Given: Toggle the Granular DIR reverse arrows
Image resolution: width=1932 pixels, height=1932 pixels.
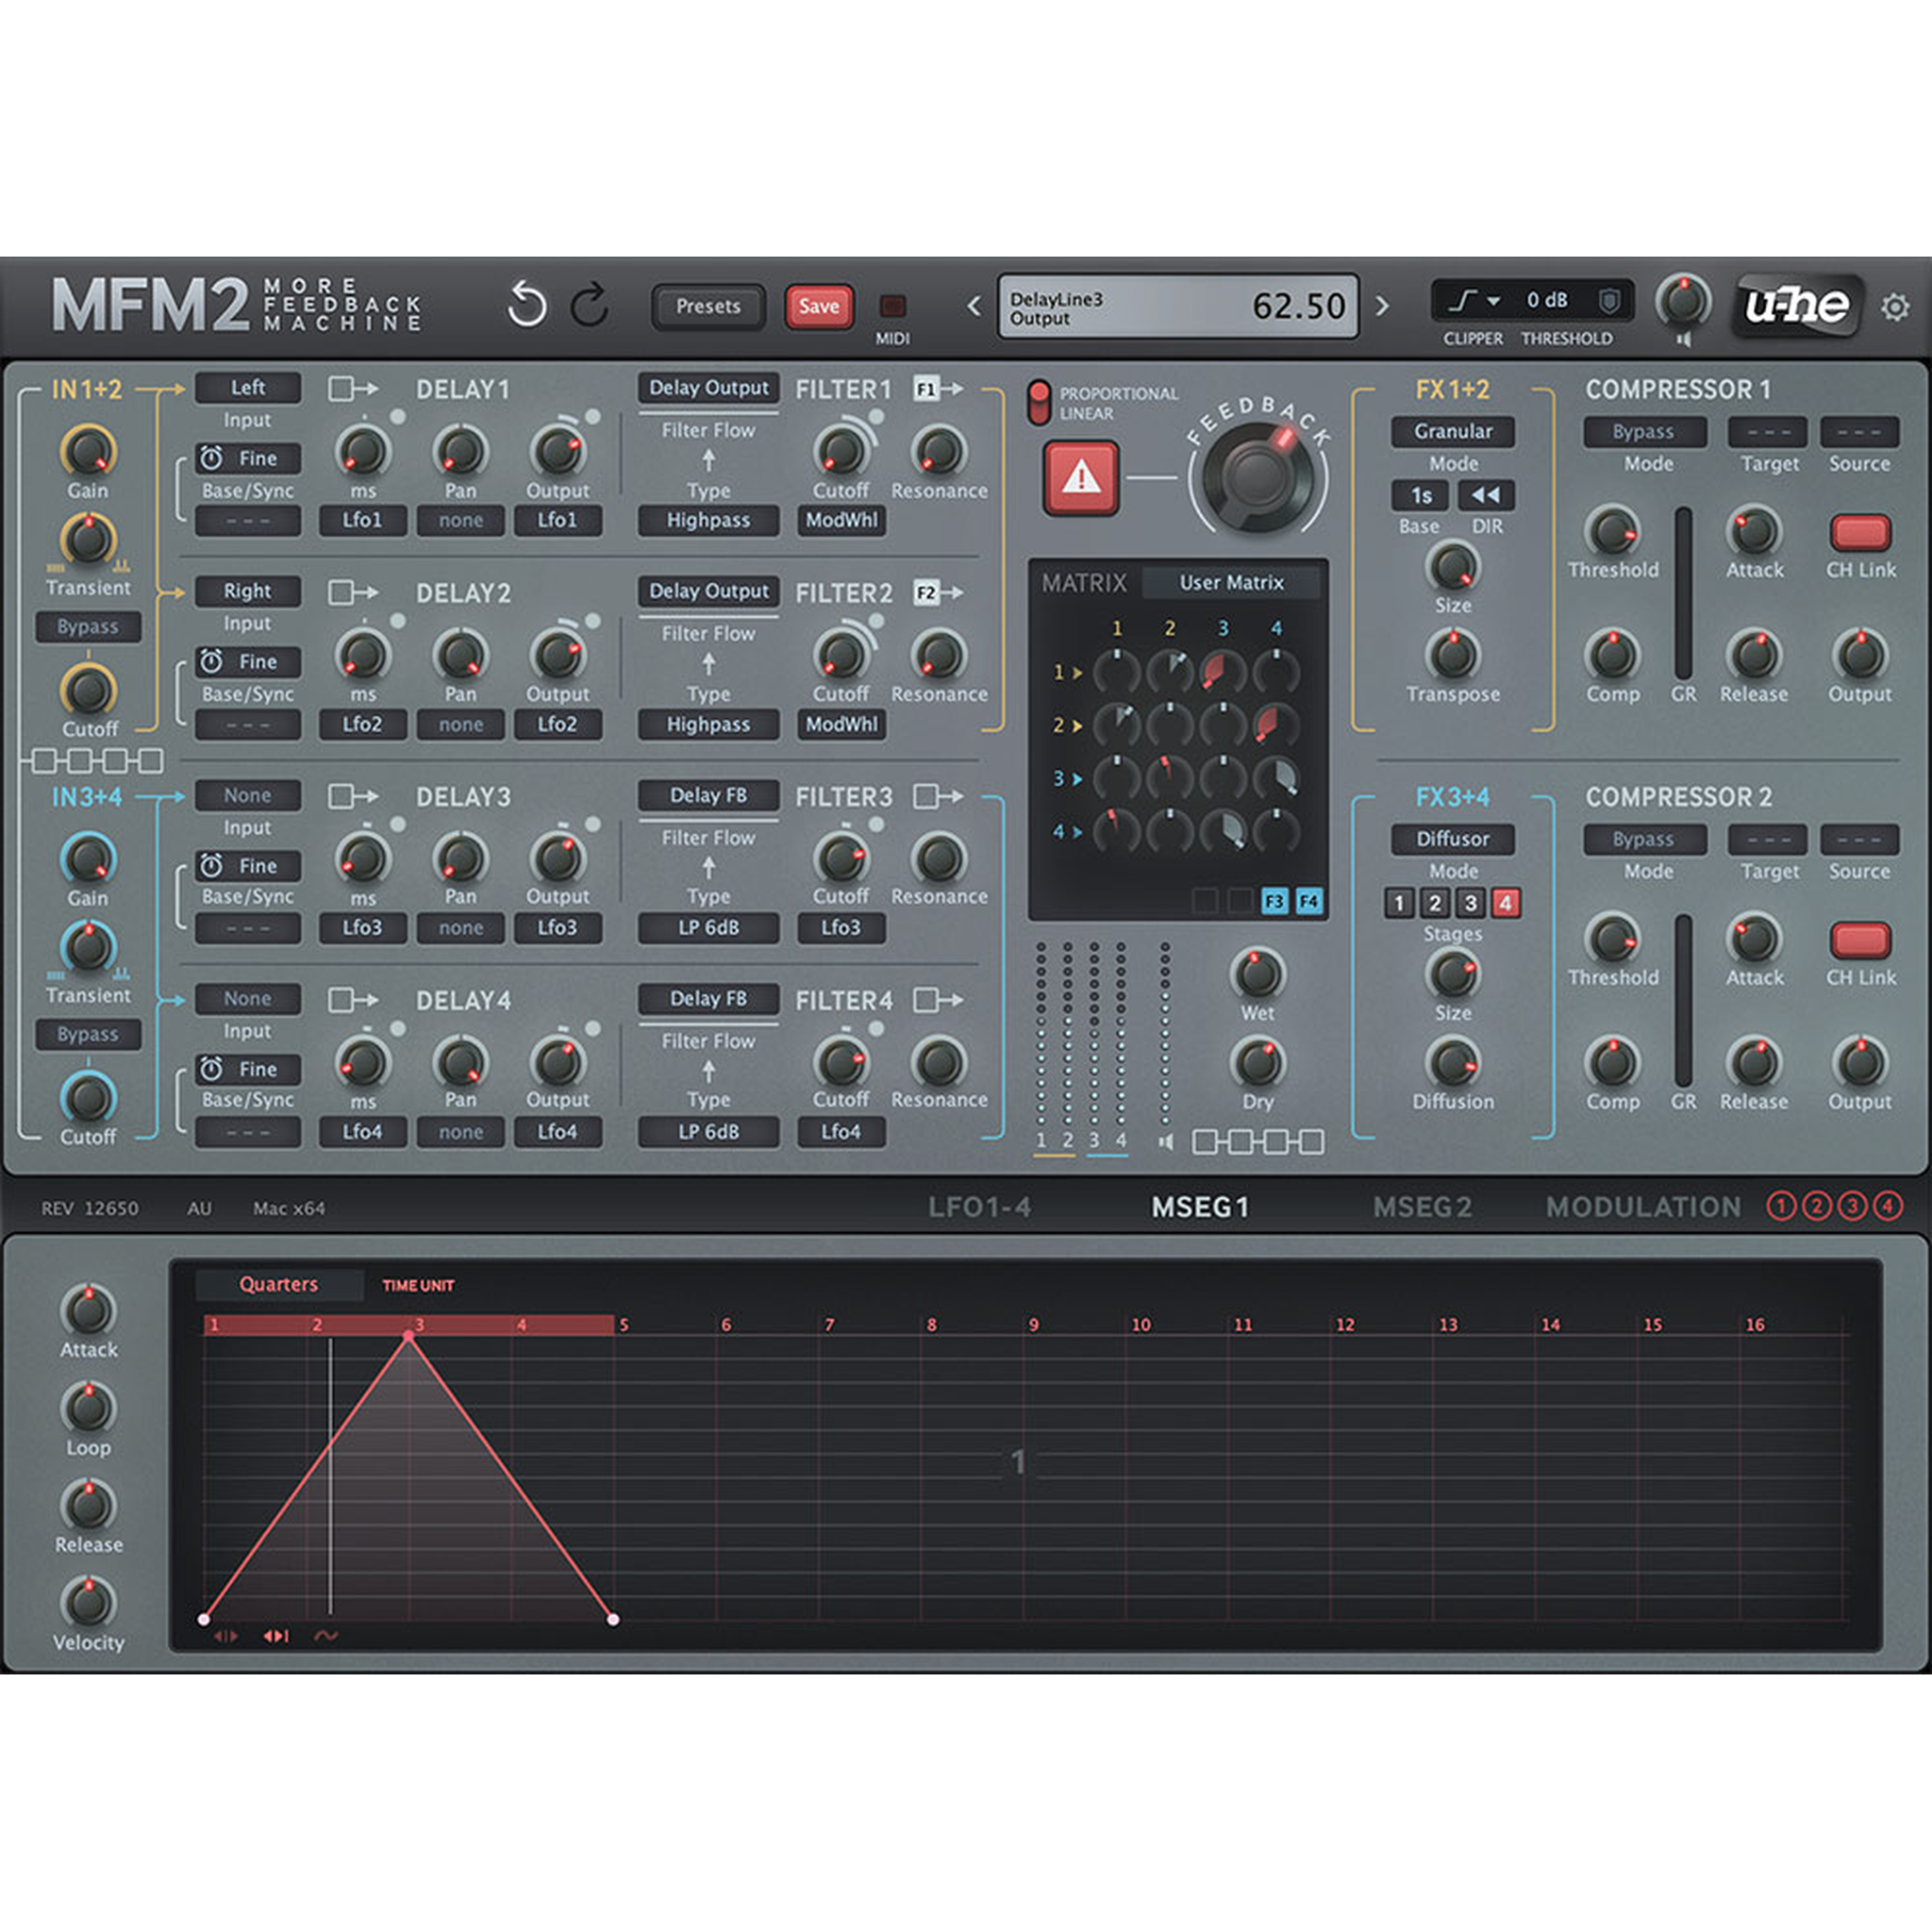Looking at the screenshot, I should [x=1486, y=495].
